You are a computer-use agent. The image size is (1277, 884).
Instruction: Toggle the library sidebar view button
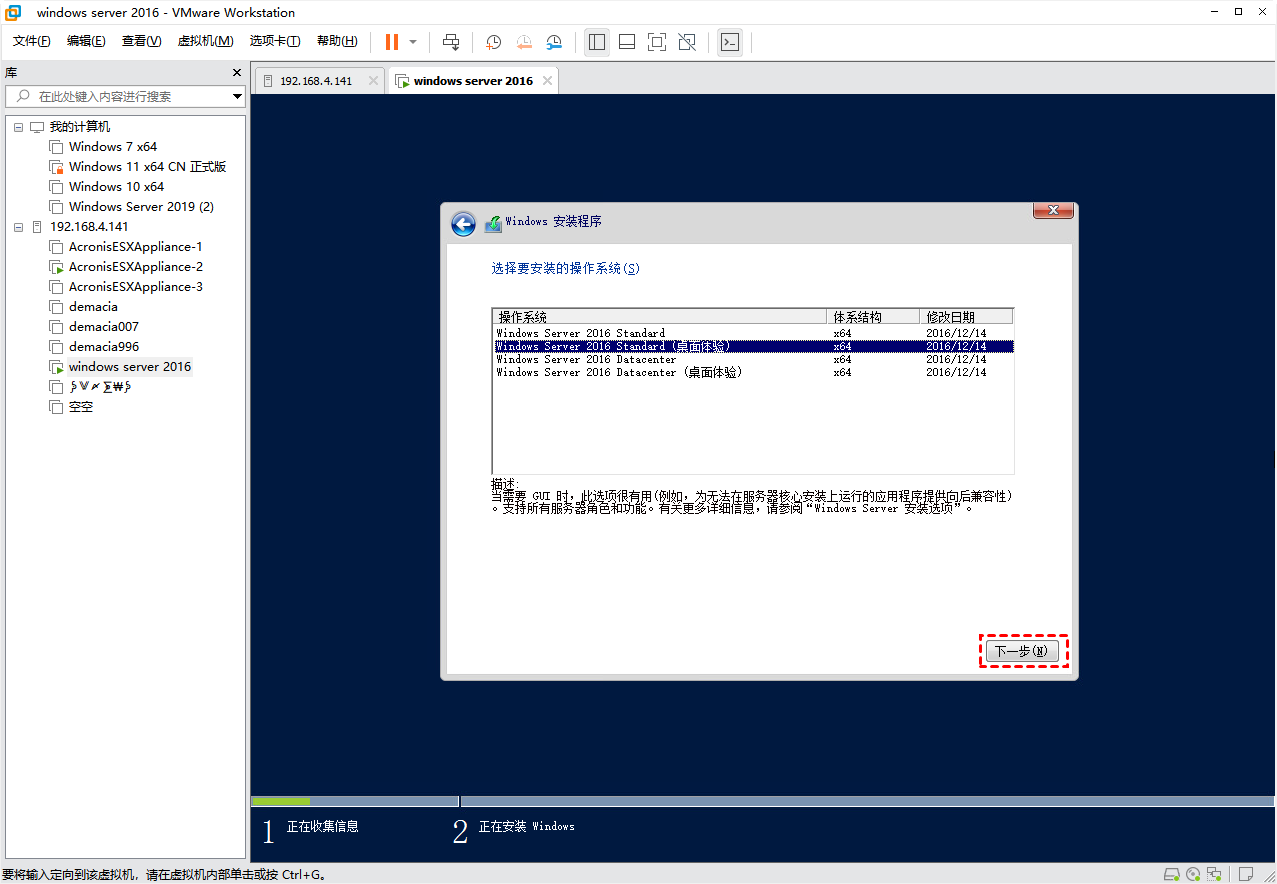click(x=597, y=42)
